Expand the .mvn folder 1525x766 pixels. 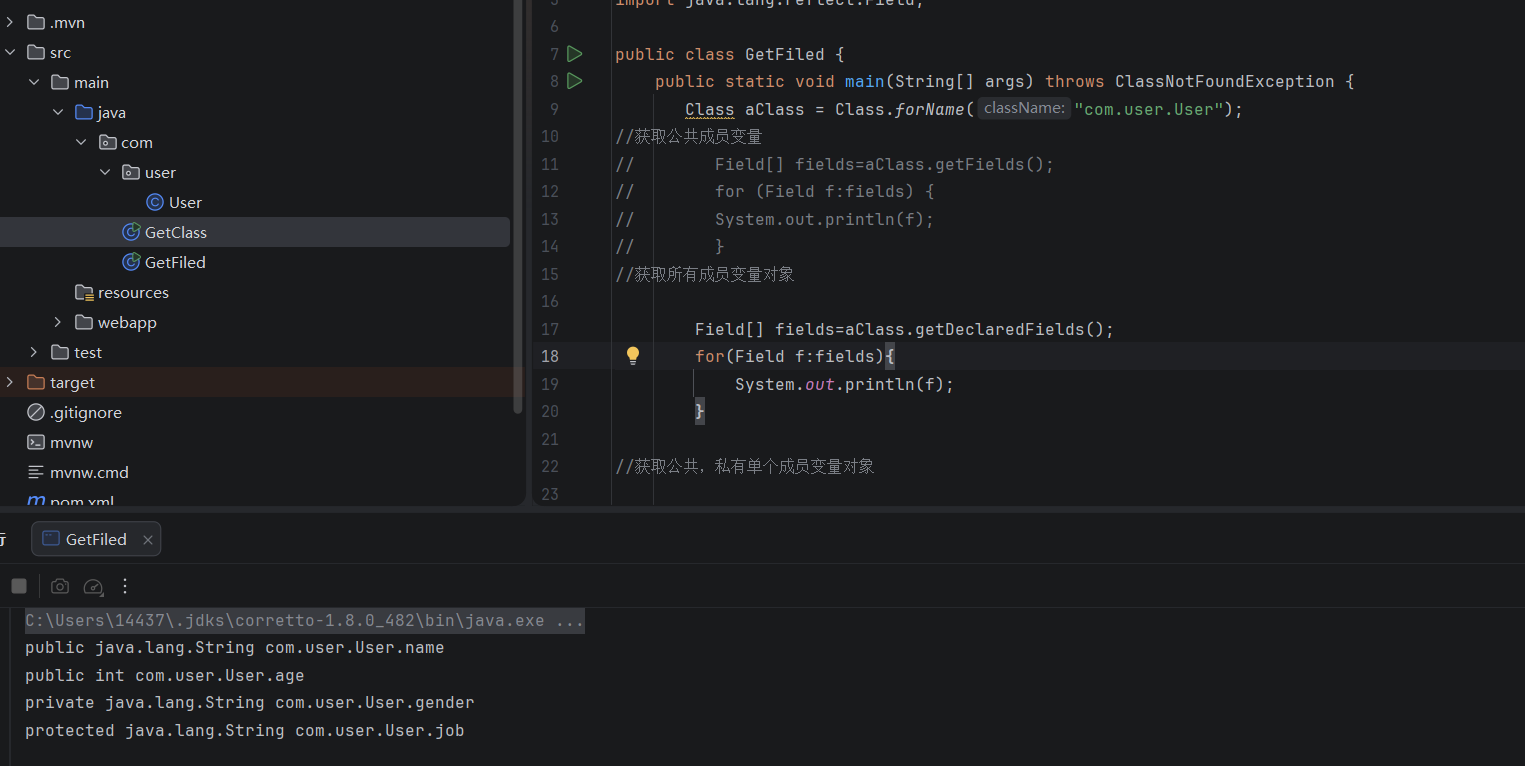click(10, 22)
